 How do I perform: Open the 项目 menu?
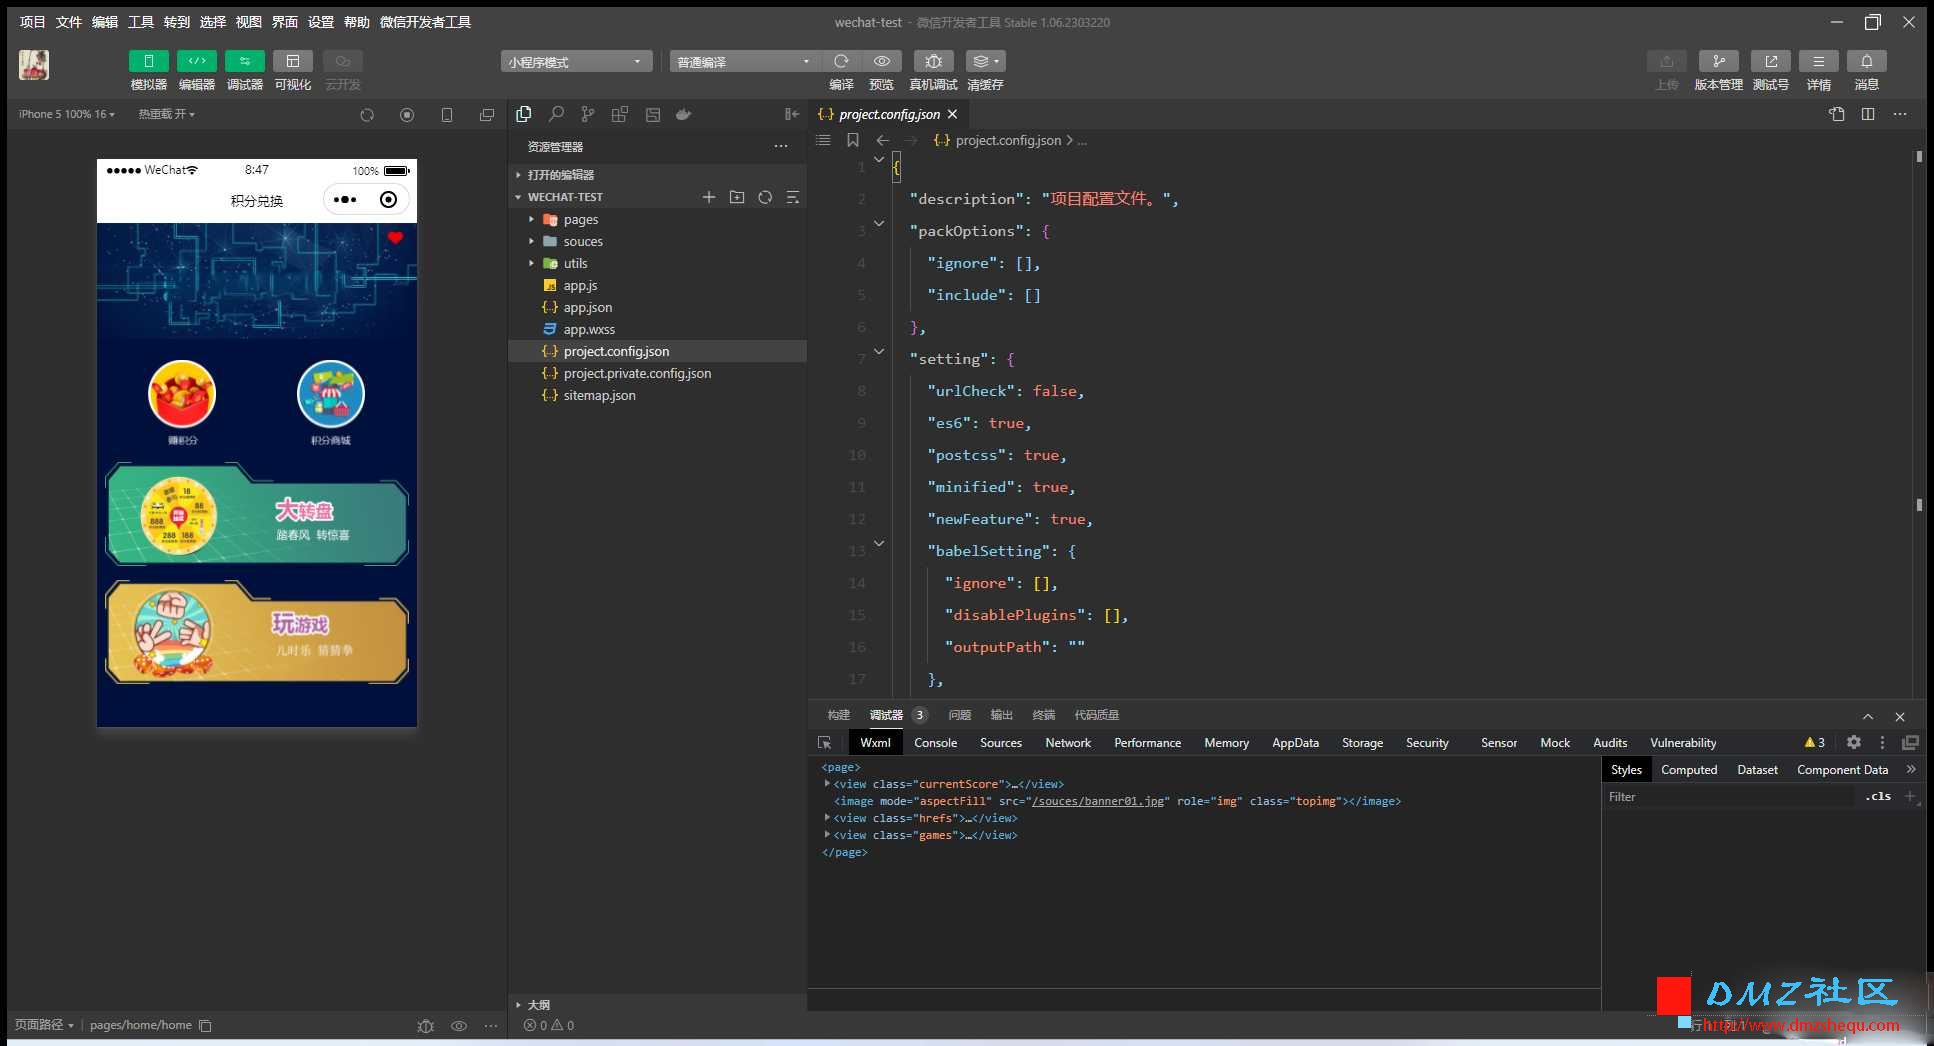(32, 22)
